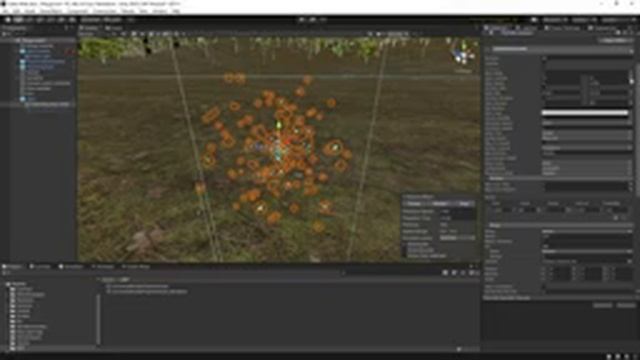
Task: Select the Hierarchy tab
Action: point(15,28)
